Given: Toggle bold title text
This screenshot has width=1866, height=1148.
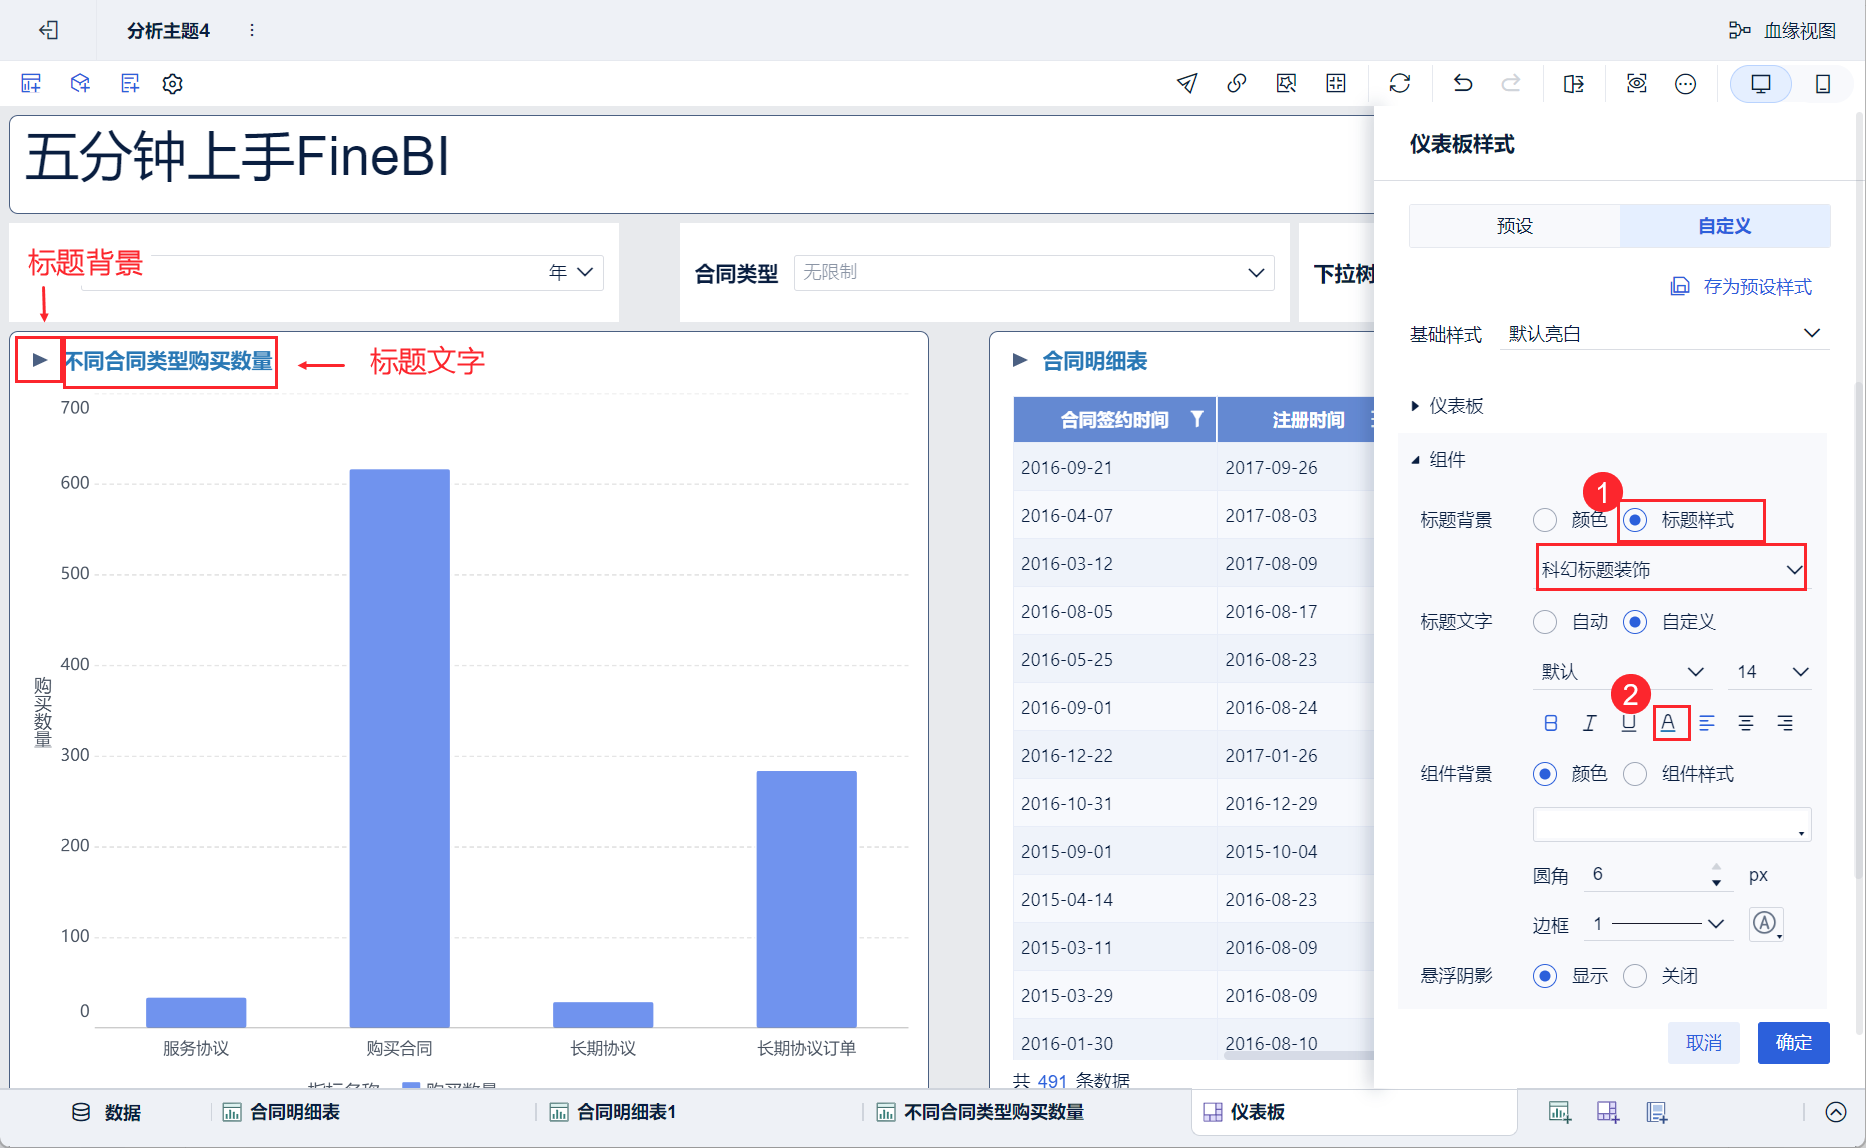Looking at the screenshot, I should coord(1551,723).
